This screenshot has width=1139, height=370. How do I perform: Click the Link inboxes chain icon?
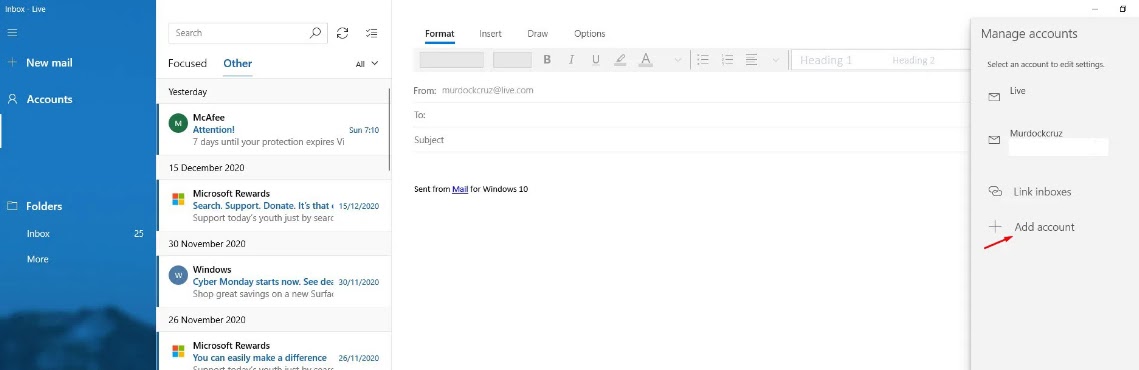pos(995,192)
